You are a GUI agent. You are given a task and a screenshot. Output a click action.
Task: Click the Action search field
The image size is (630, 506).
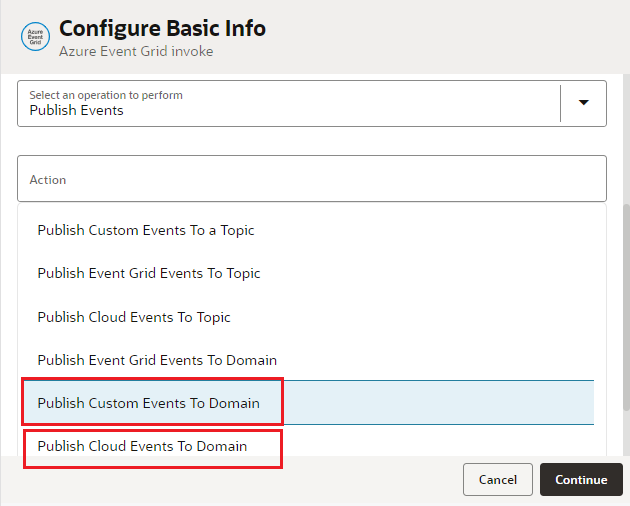312,179
